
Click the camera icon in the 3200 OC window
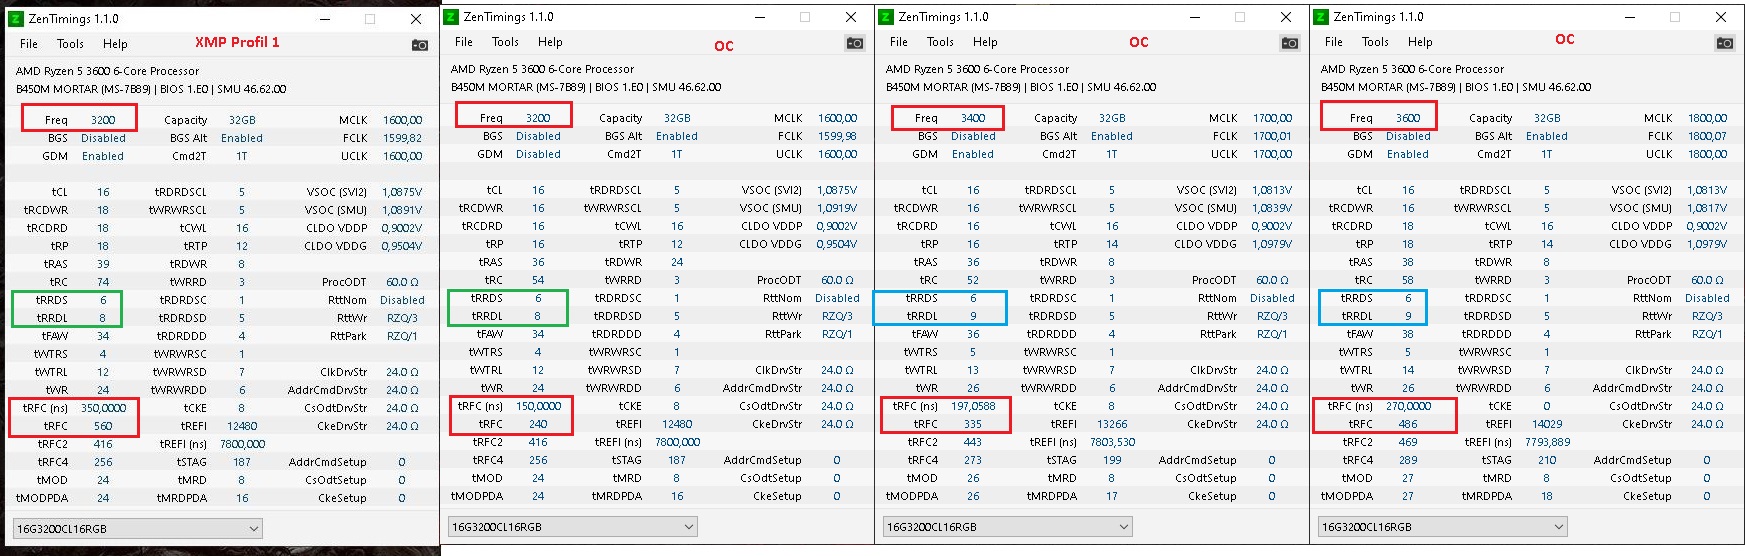click(x=855, y=43)
